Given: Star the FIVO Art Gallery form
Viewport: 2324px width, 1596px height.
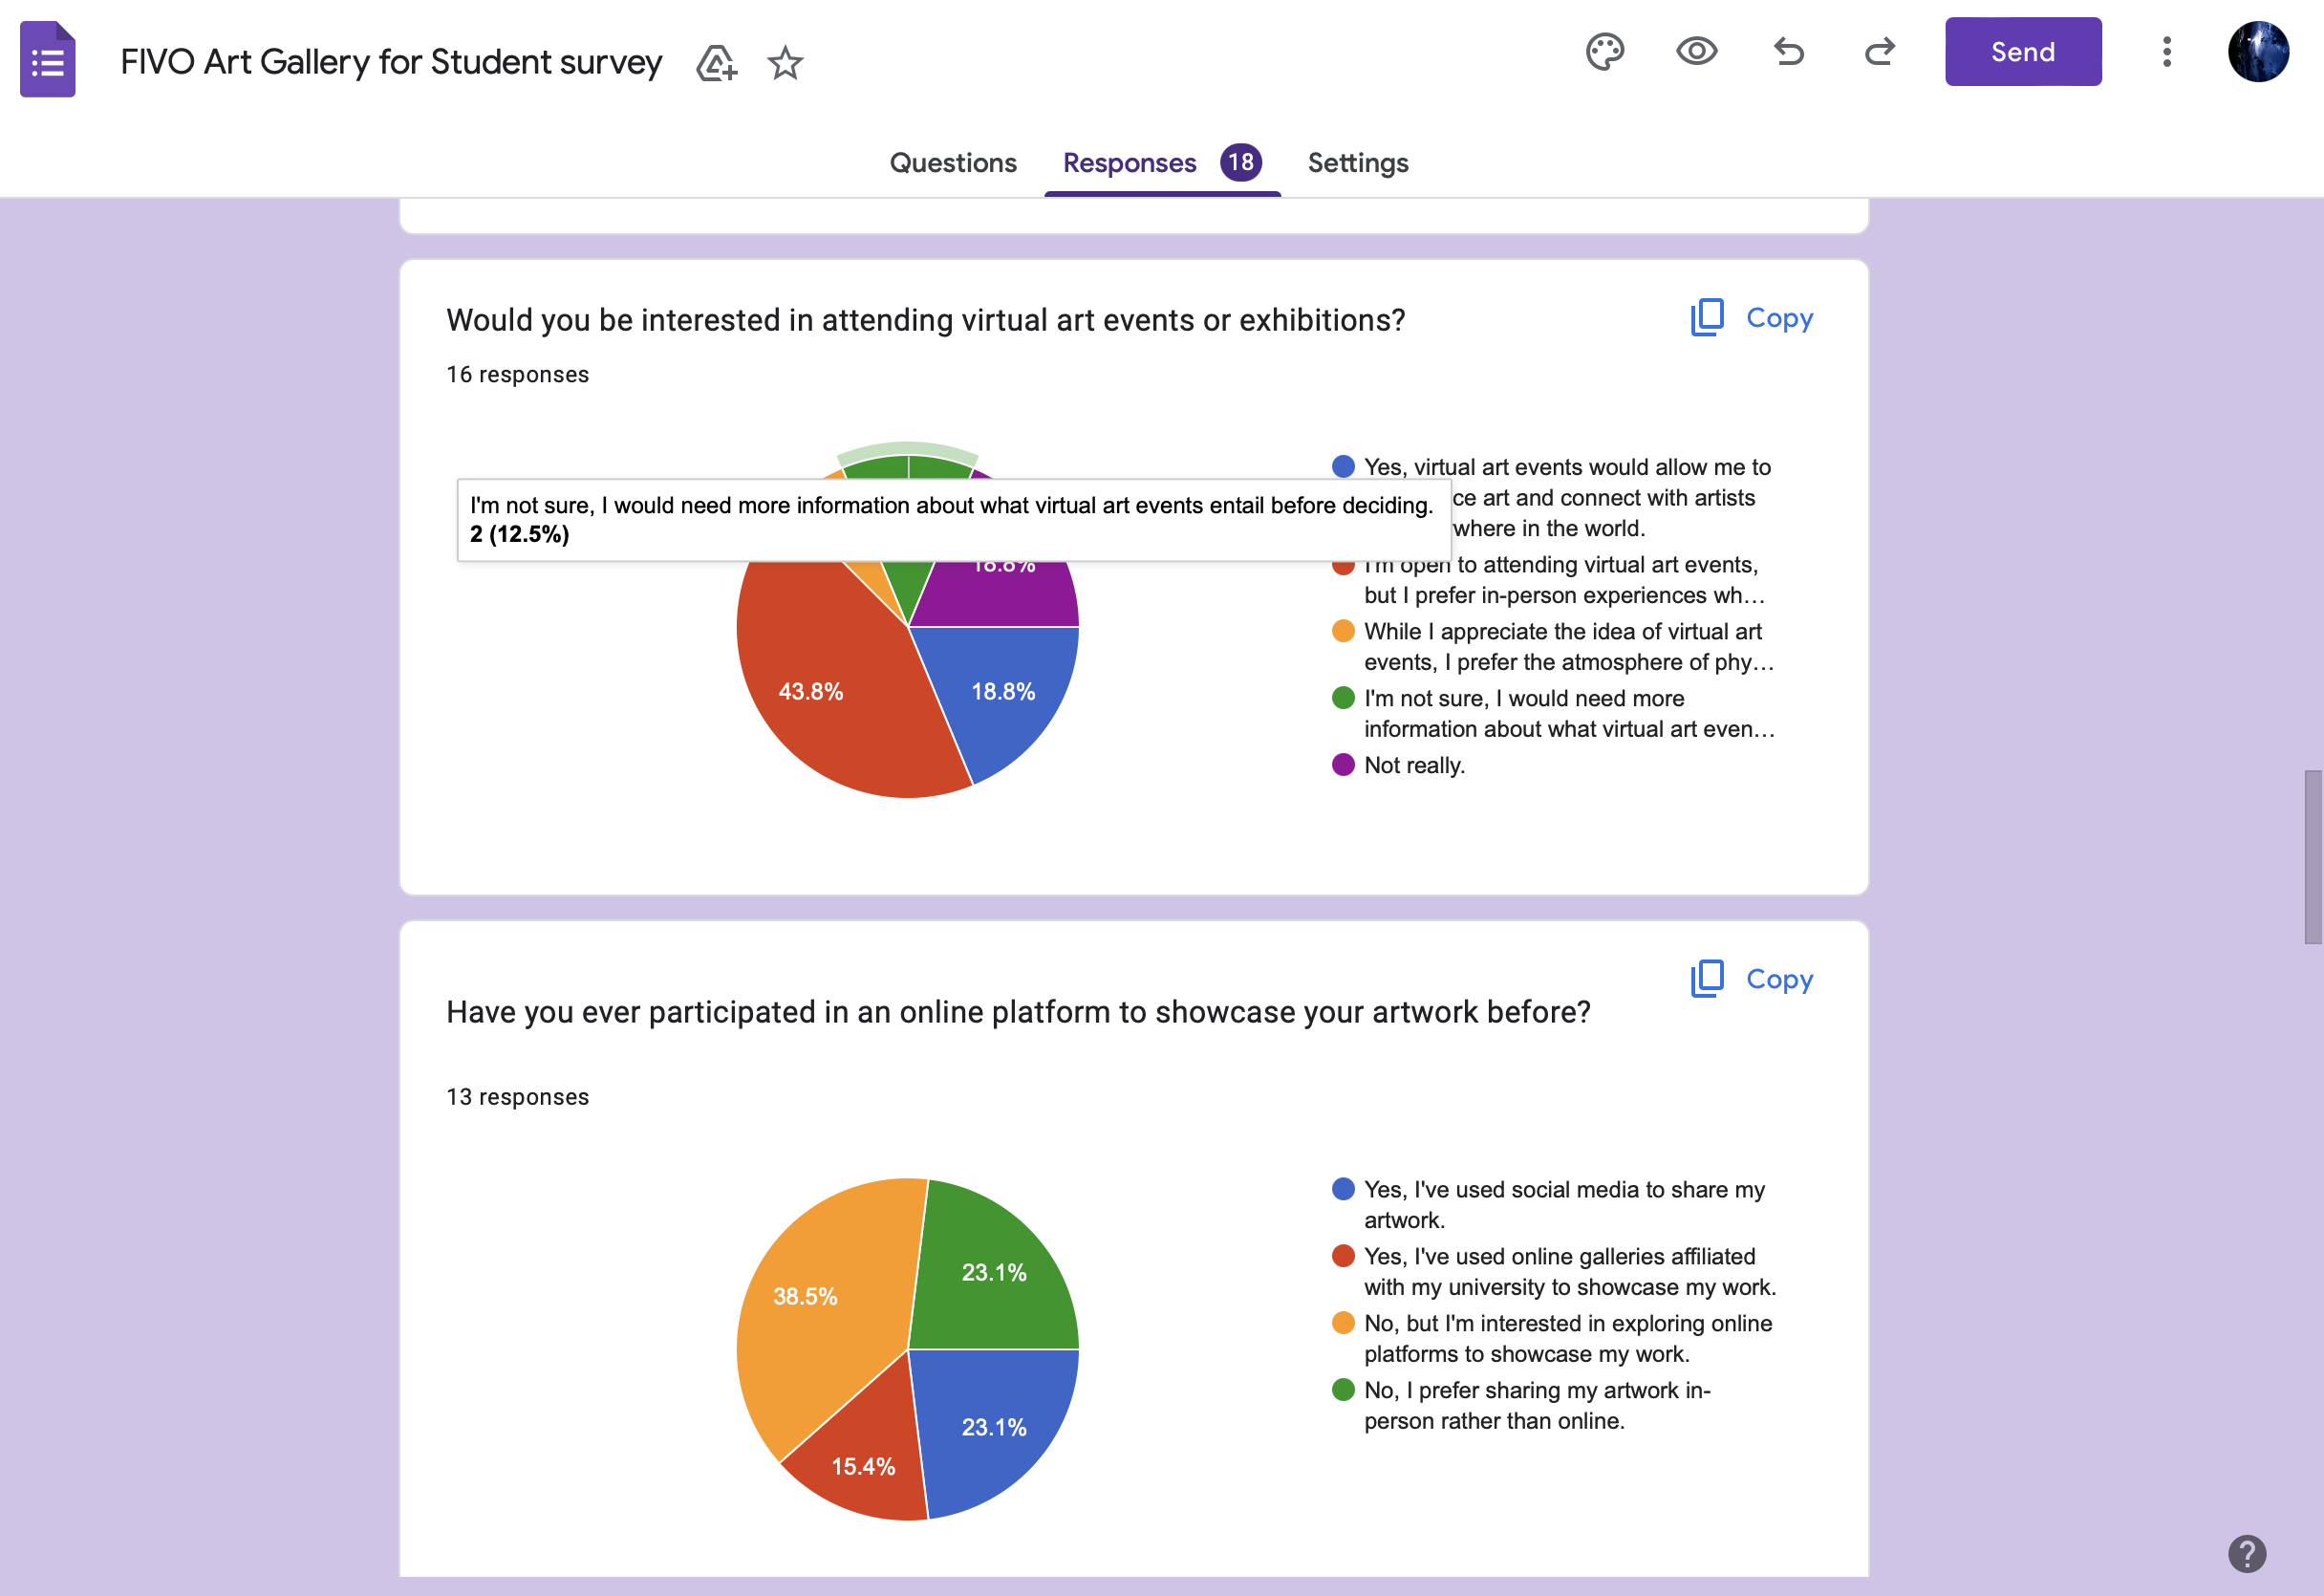Looking at the screenshot, I should click(785, 63).
